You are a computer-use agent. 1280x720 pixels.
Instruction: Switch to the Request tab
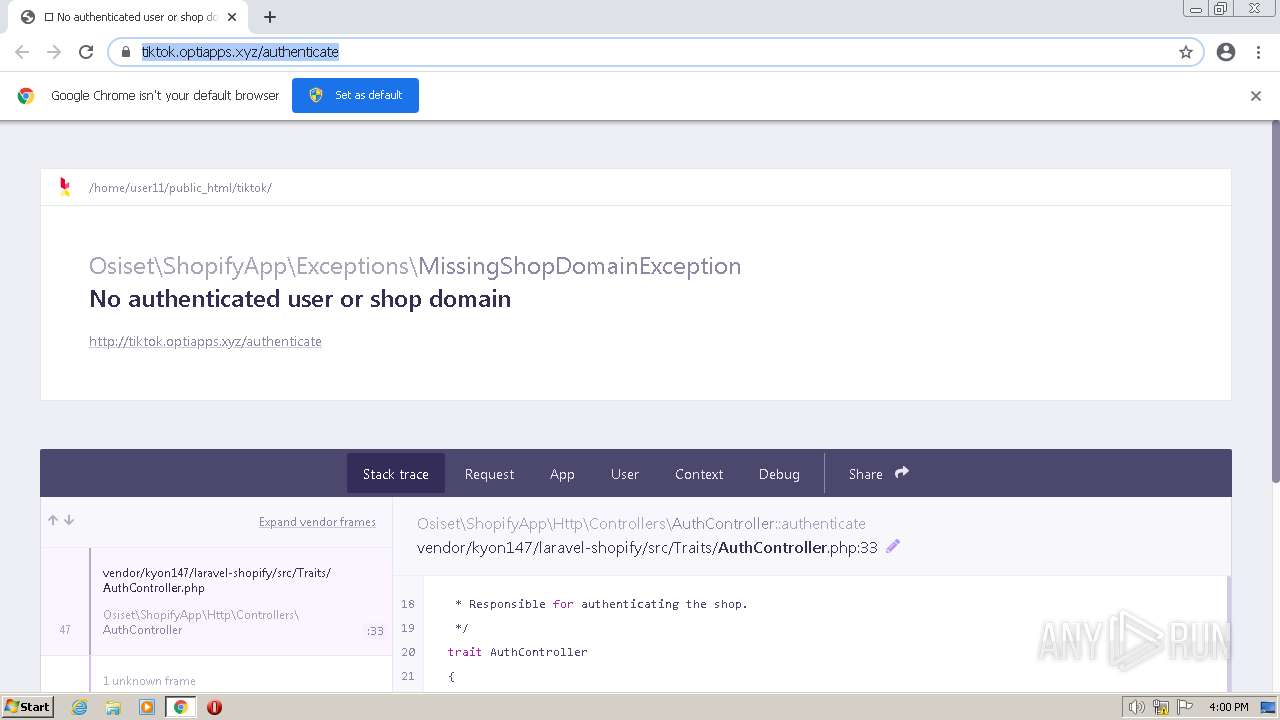tap(489, 474)
